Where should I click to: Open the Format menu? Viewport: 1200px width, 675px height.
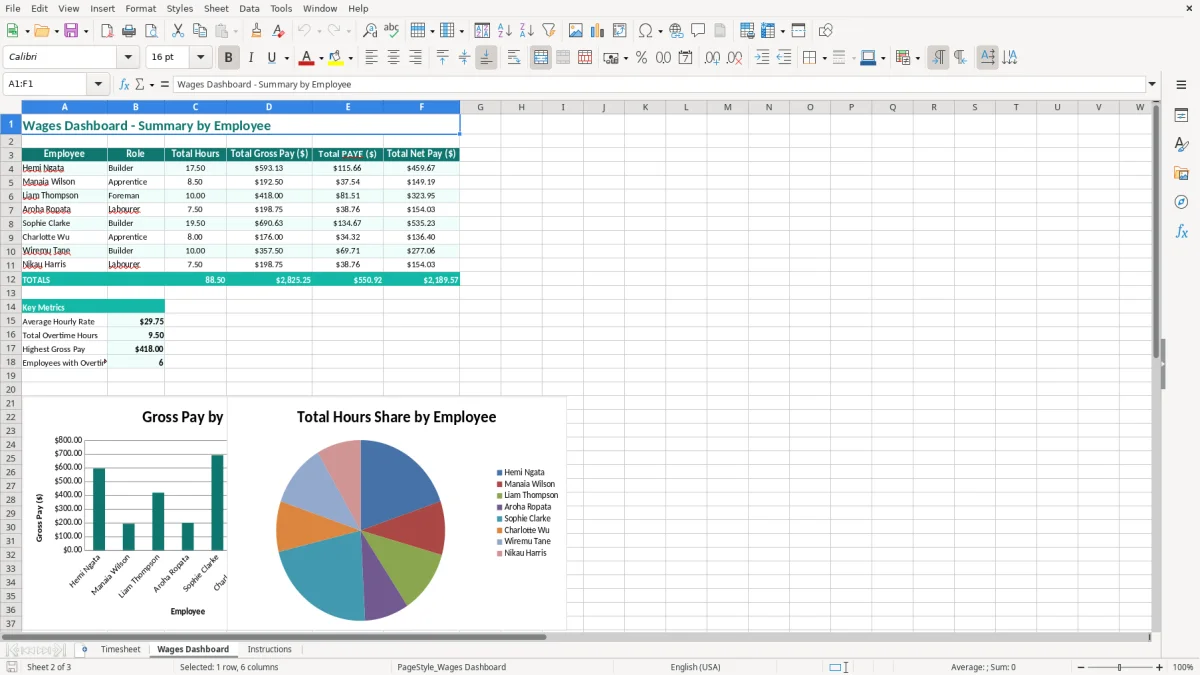140,8
